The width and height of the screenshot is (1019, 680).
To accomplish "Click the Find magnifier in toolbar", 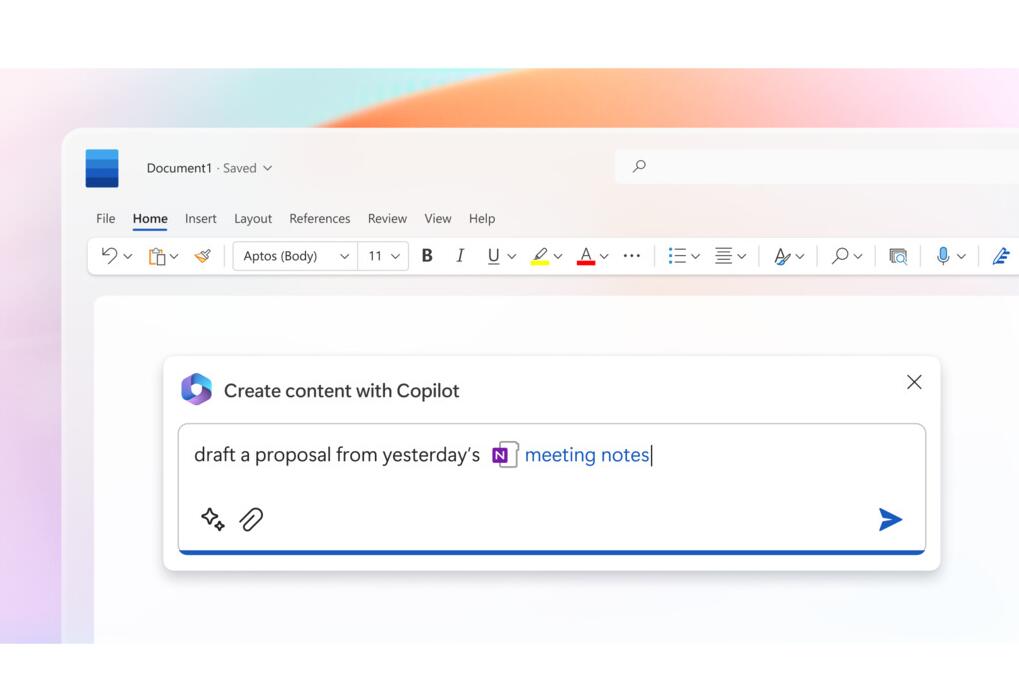I will (840, 255).
